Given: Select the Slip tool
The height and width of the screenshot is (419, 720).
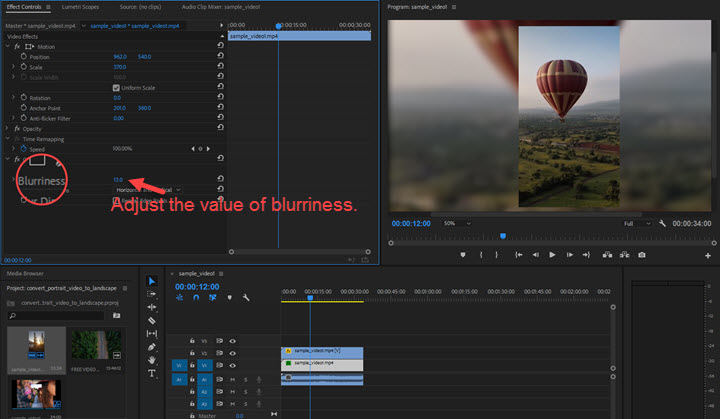Looking at the screenshot, I should (152, 334).
